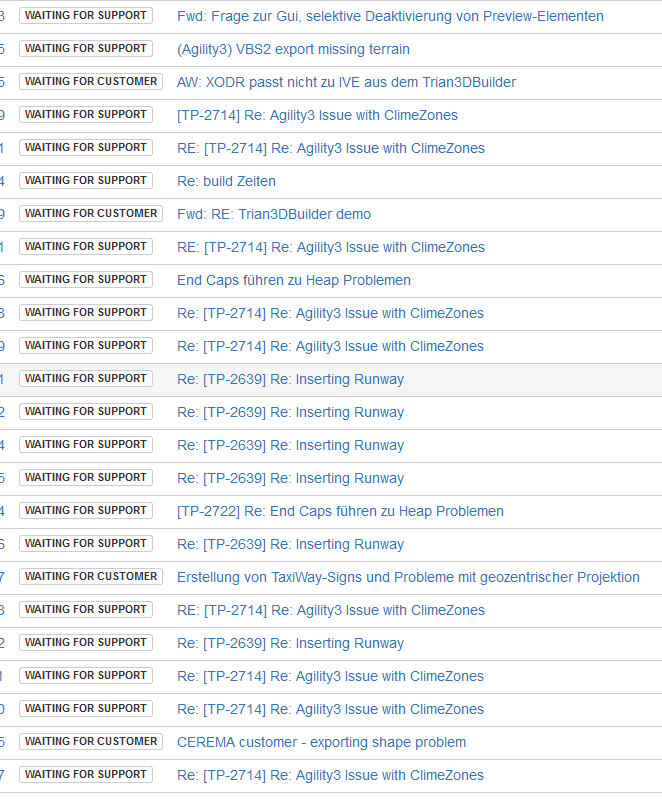The width and height of the screenshot is (662, 806).
Task: Click the issue title starting with '[TP-2714] Re: Agility3'
Action: (317, 115)
